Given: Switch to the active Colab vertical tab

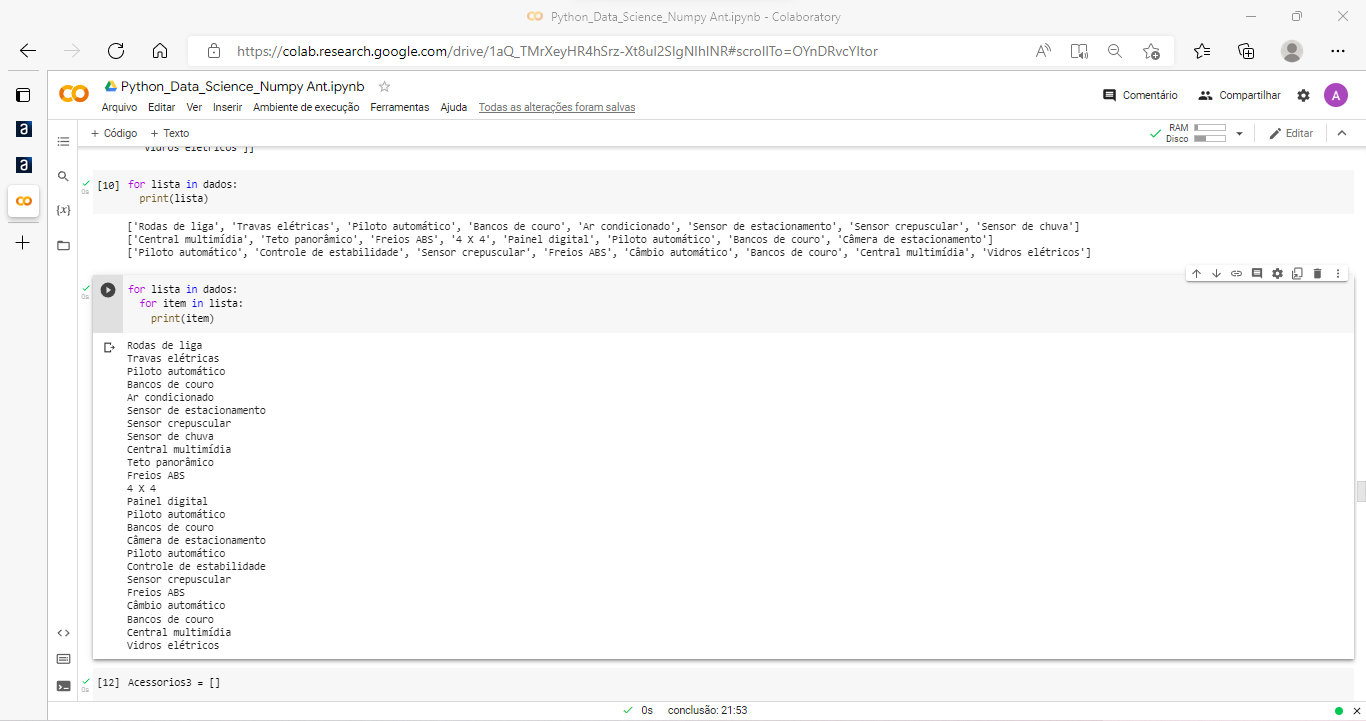Looking at the screenshot, I should [23, 201].
